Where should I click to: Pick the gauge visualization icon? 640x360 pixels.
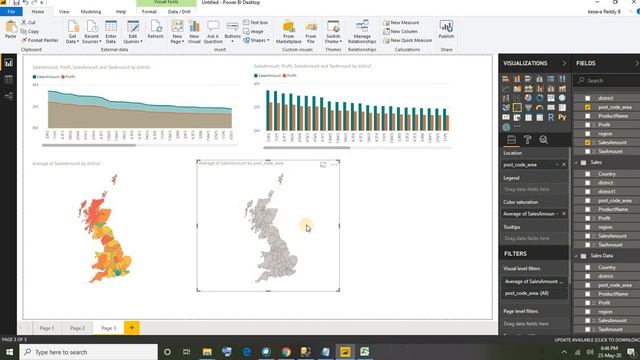pos(540,108)
